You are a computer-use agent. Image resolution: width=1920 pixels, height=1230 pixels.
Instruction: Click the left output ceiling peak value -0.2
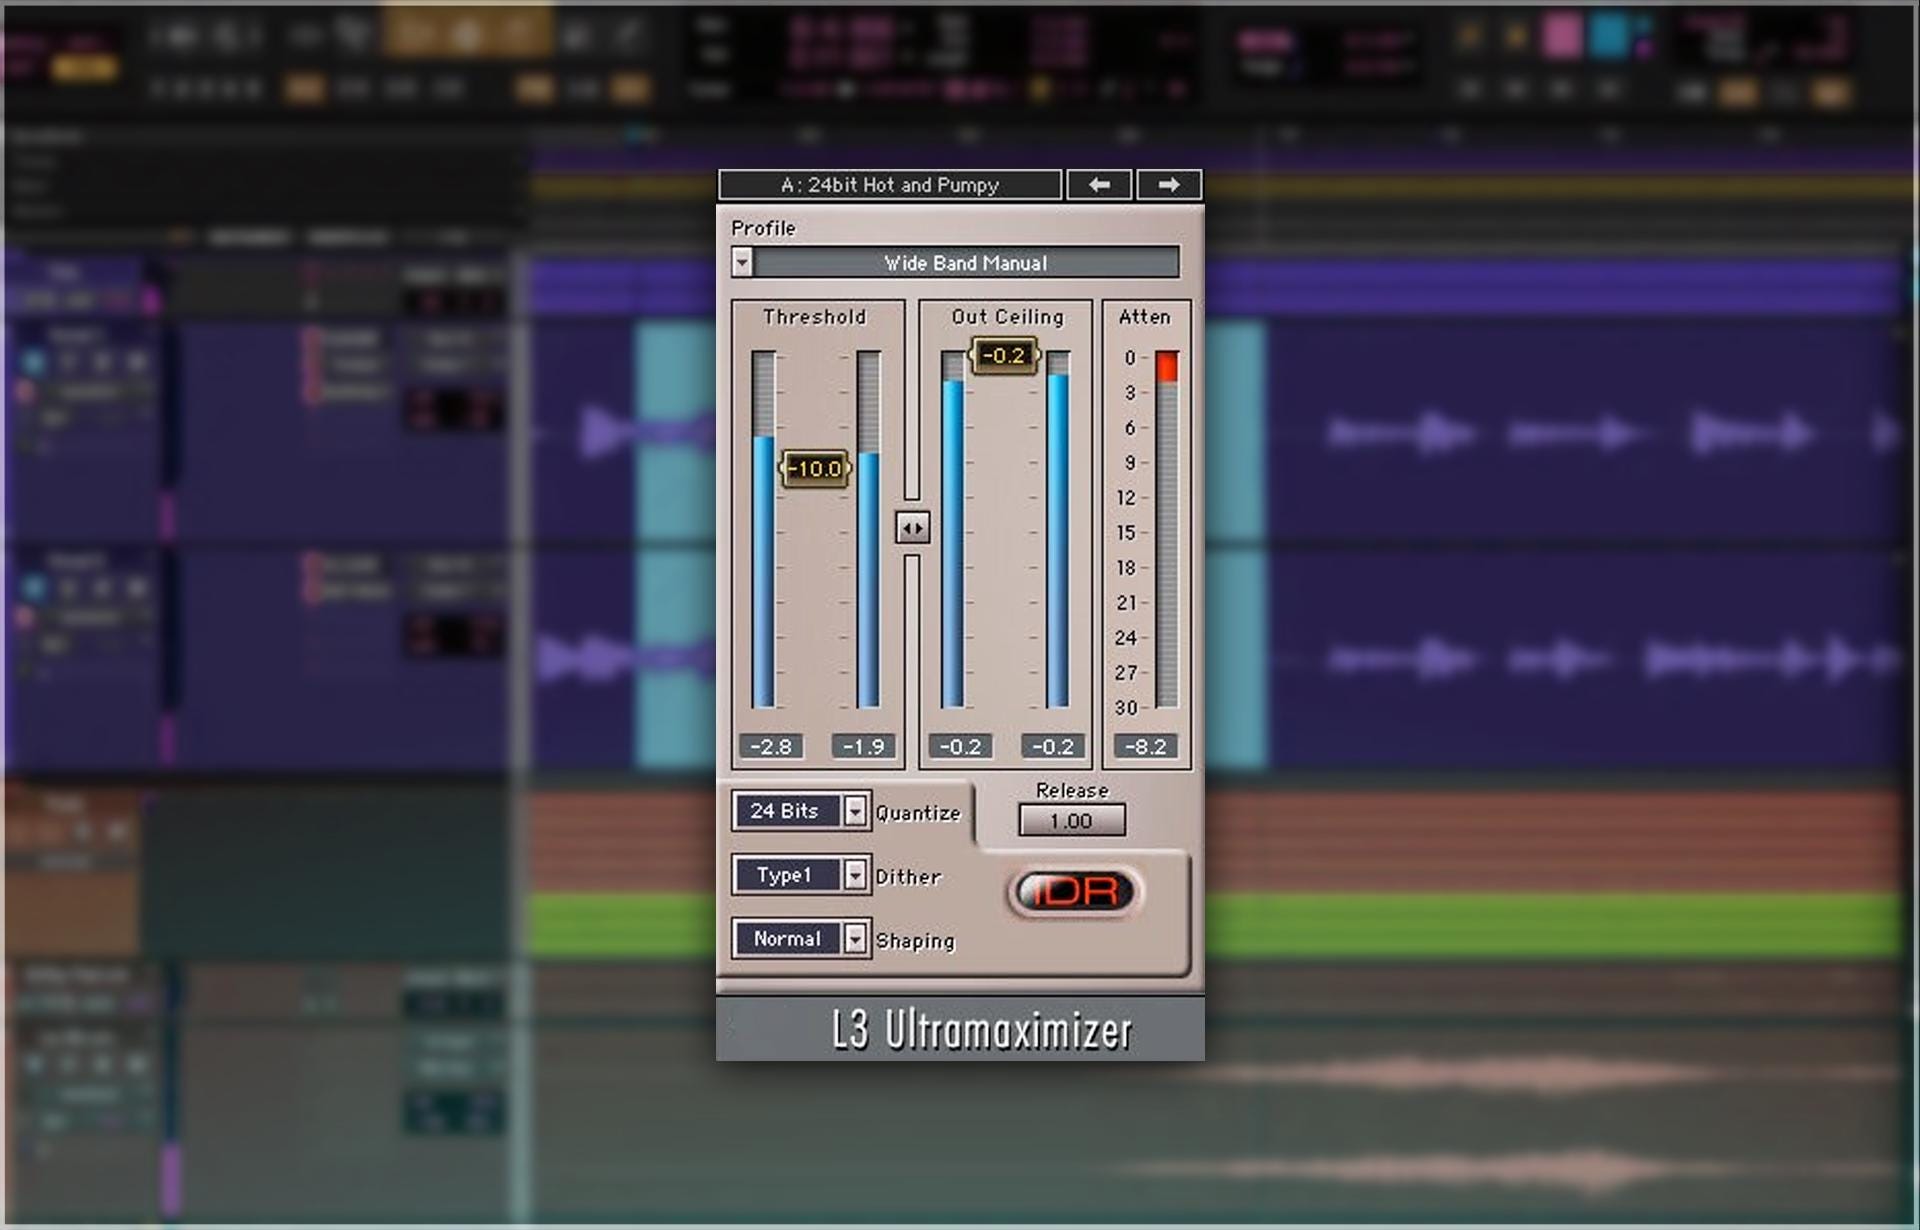click(x=960, y=747)
